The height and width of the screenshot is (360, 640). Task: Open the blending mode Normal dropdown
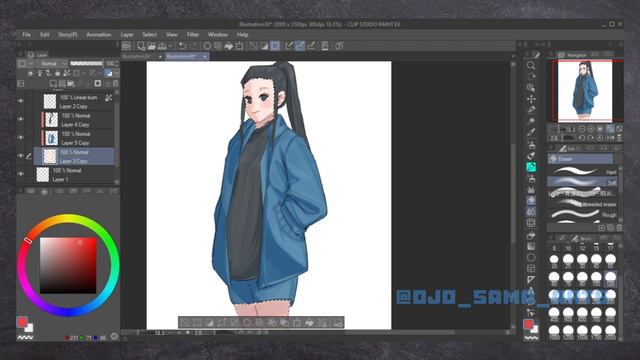51,63
